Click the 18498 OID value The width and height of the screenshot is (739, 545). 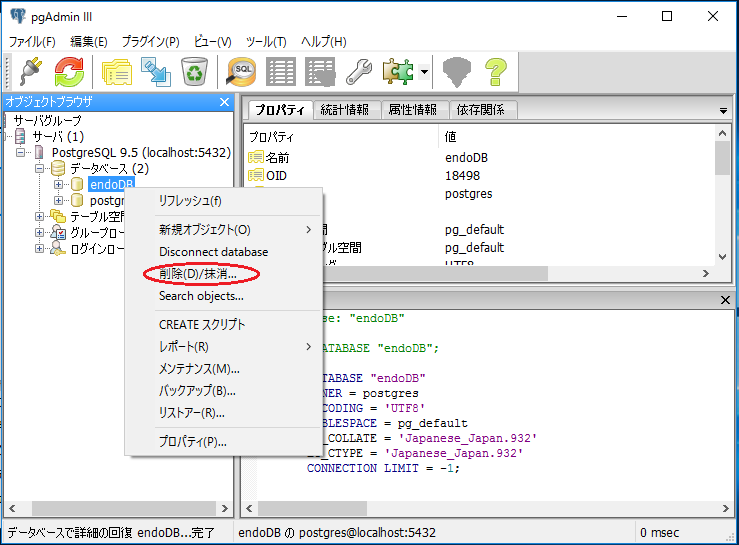click(462, 175)
